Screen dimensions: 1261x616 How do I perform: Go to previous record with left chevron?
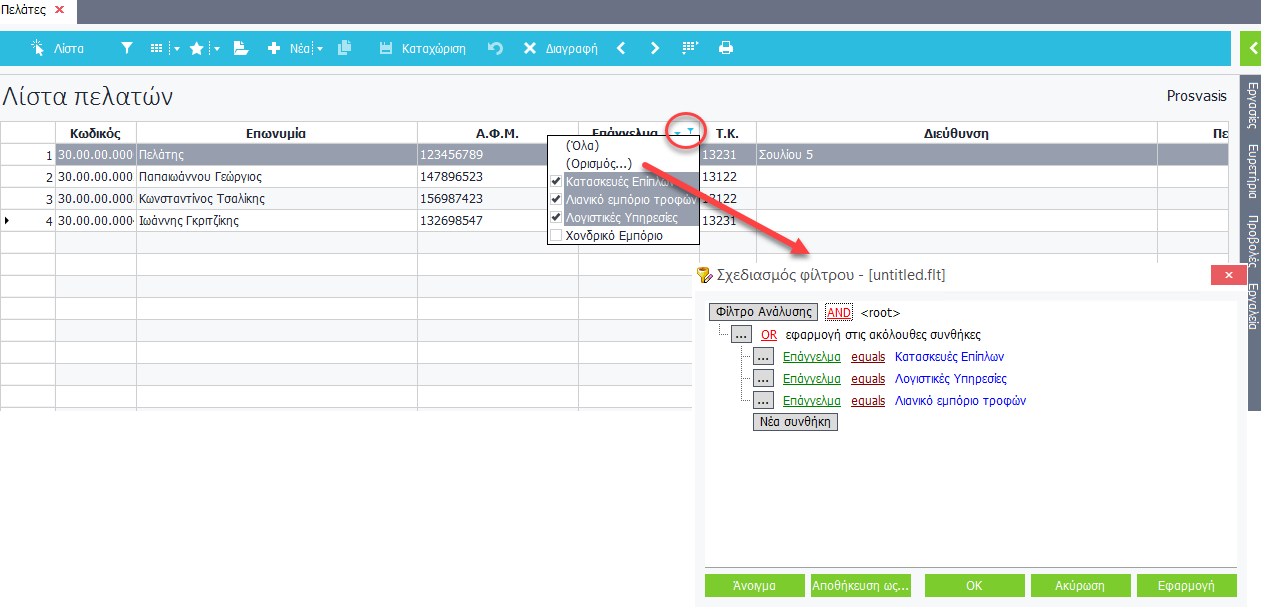tap(621, 48)
